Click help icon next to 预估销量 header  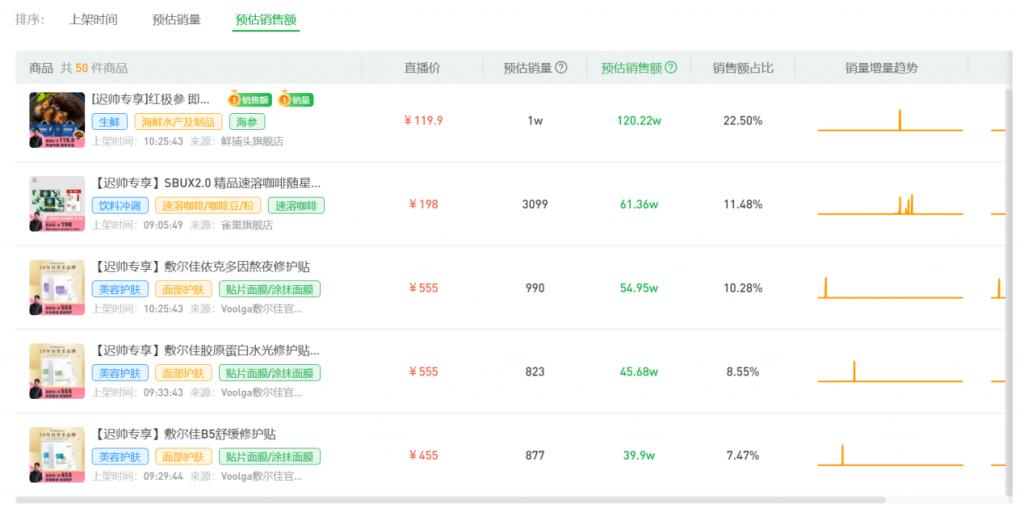561,67
